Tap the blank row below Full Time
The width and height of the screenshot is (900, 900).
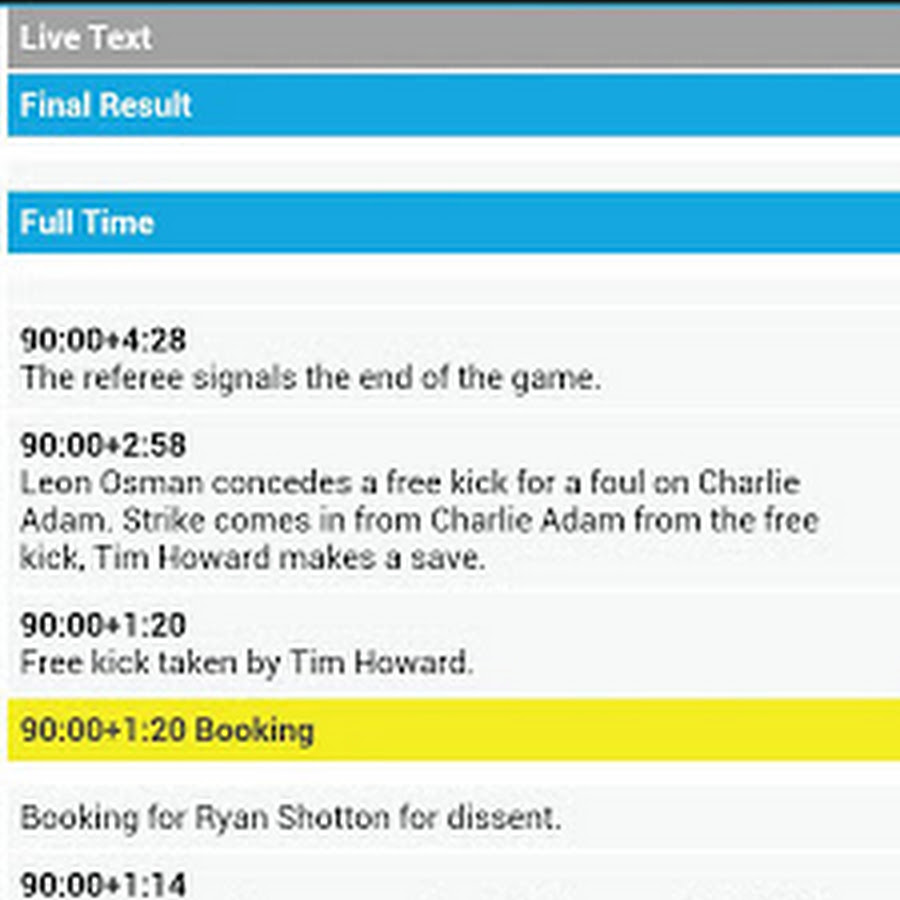450,280
